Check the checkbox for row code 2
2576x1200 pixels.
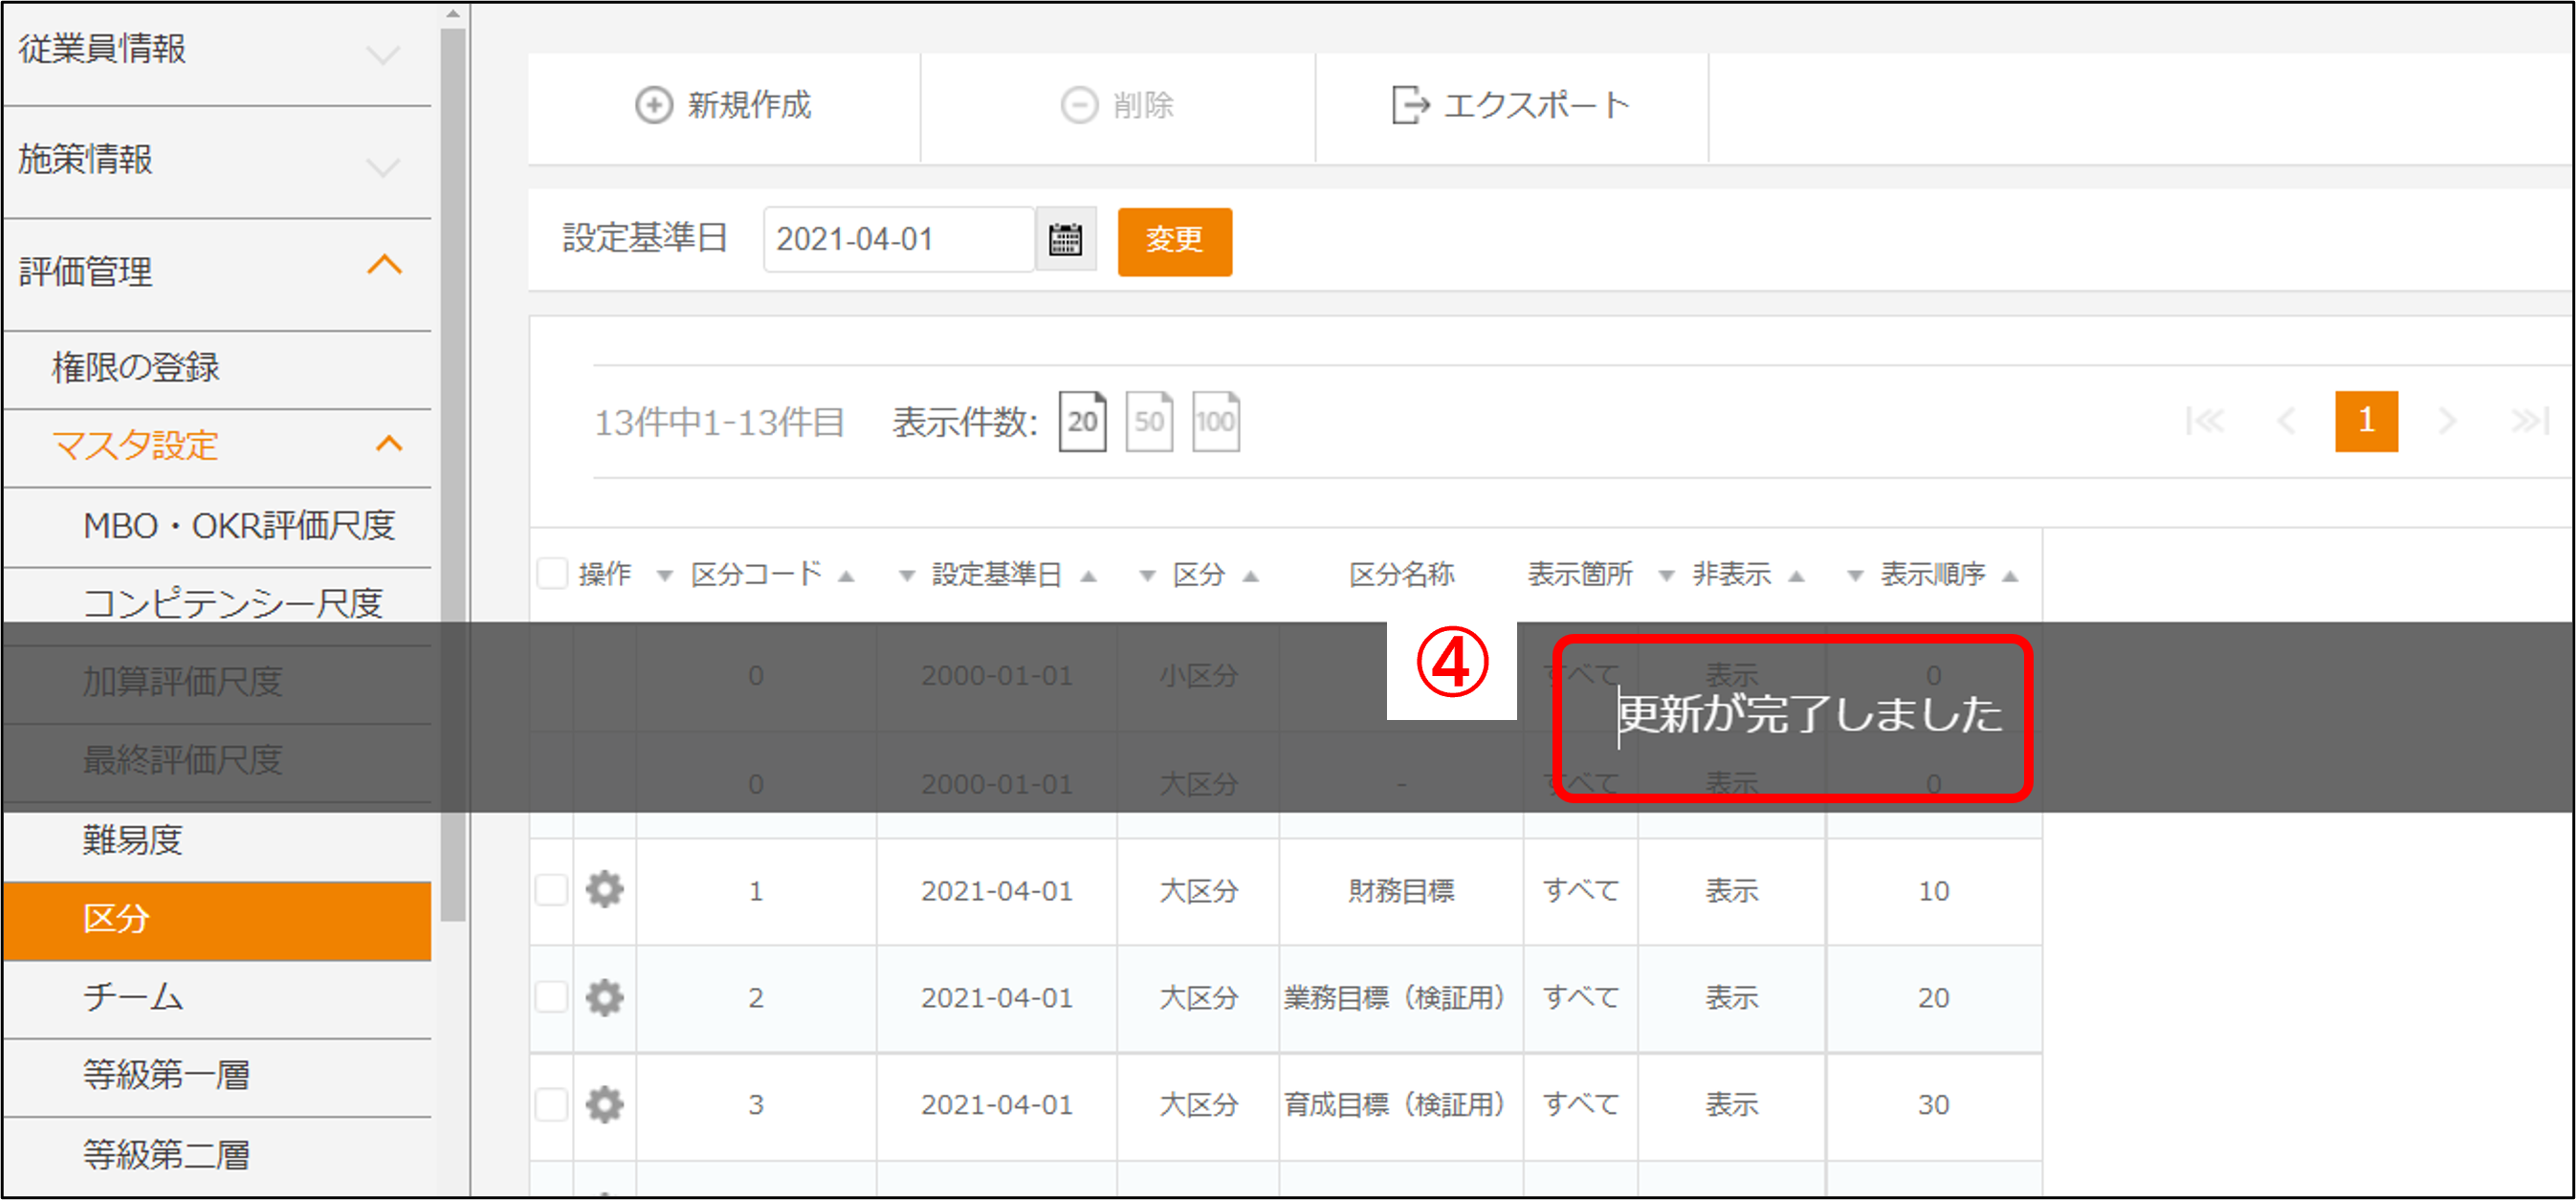(x=552, y=997)
